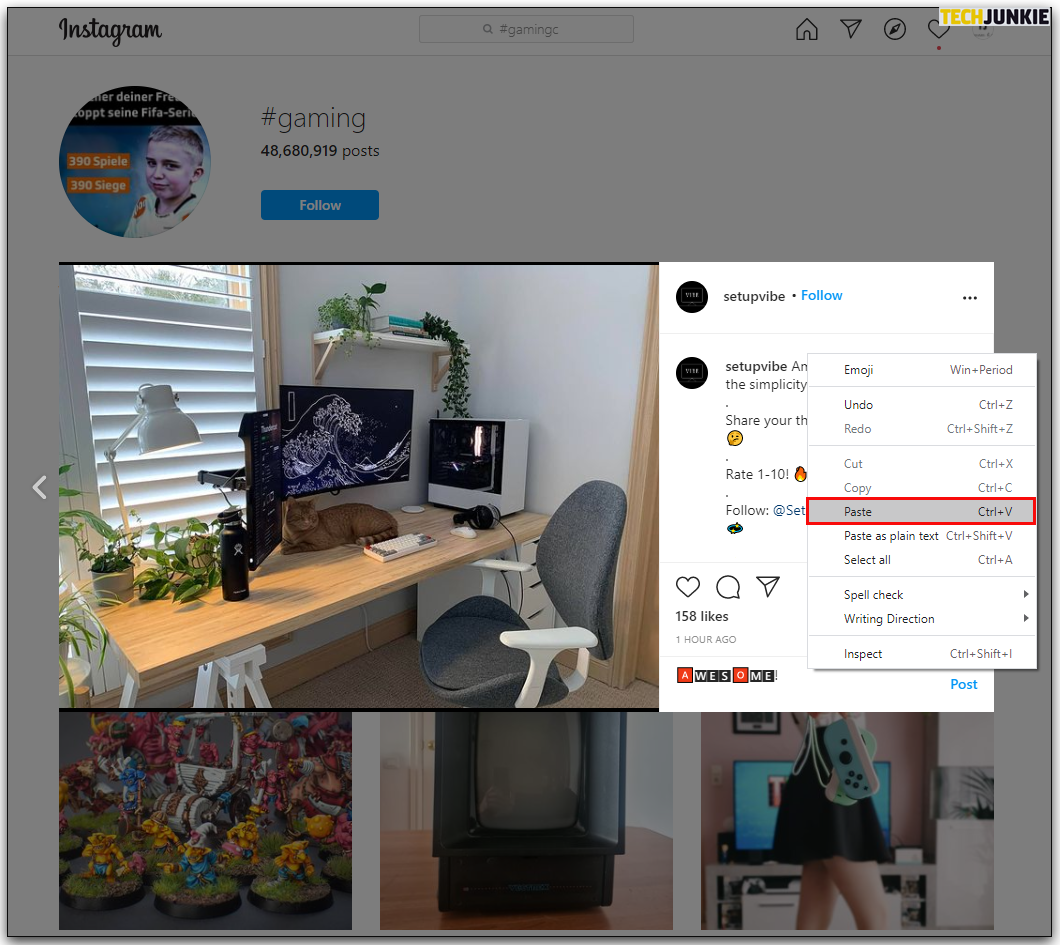Image resolution: width=1060 pixels, height=945 pixels.
Task: Open the setupvibe username in post header
Action: pos(754,296)
